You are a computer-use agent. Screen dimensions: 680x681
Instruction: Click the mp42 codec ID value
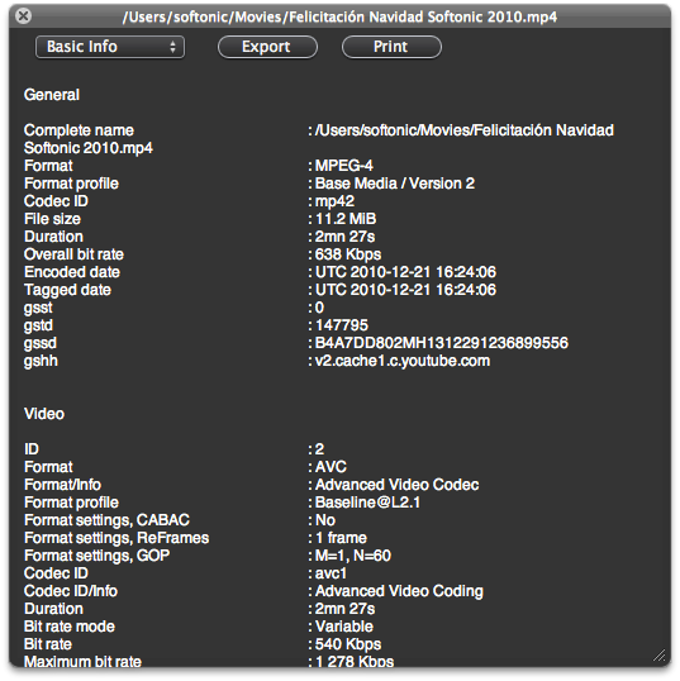coord(334,202)
